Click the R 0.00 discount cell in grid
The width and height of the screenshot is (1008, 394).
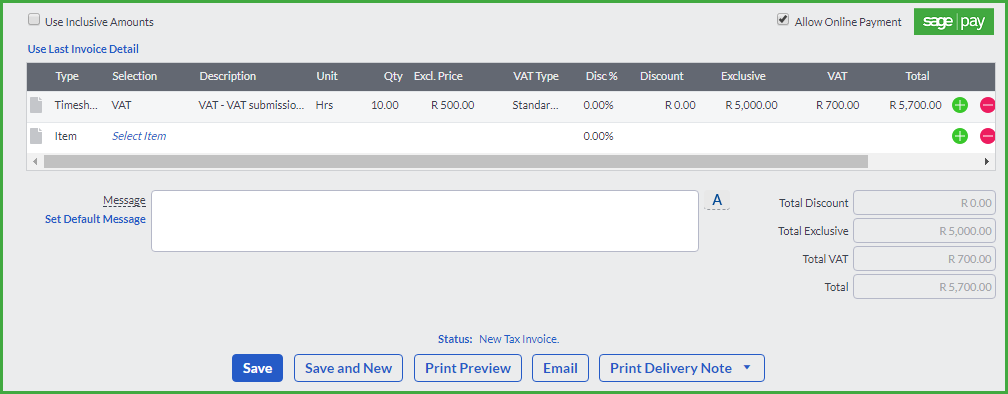[680, 105]
